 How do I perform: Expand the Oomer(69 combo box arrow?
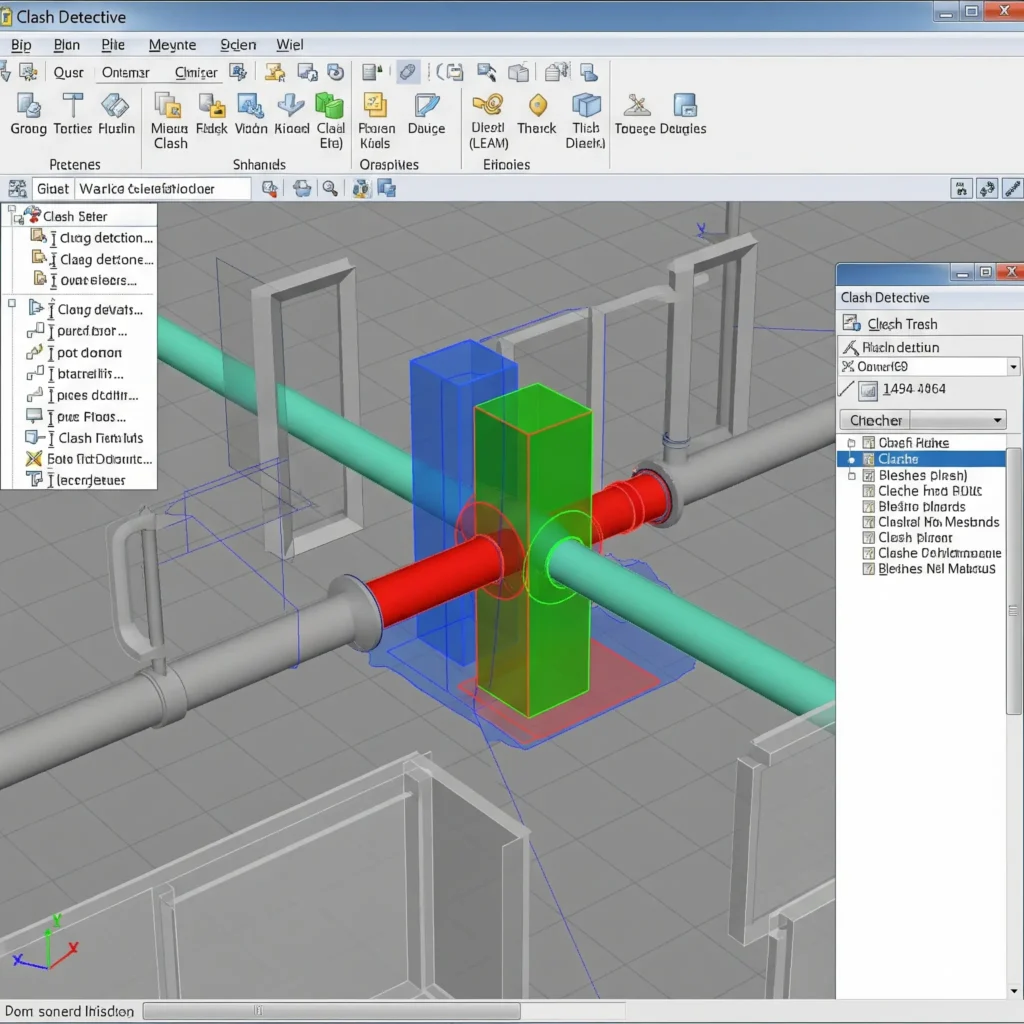tap(1013, 367)
